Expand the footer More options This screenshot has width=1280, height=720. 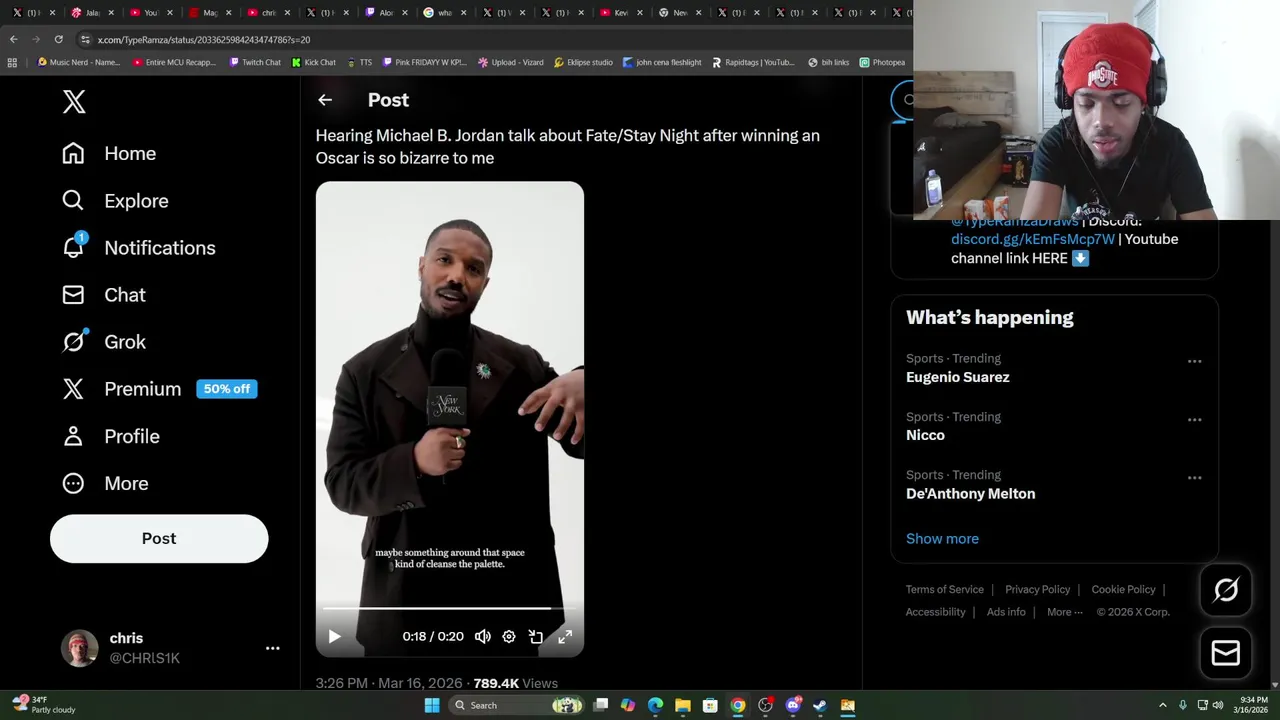[1064, 612]
